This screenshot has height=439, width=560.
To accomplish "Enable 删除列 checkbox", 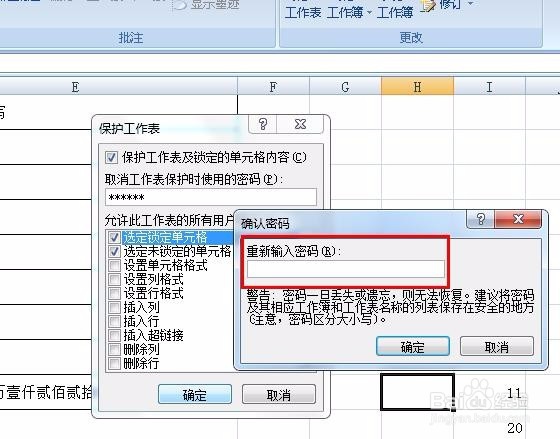I will tap(114, 349).
